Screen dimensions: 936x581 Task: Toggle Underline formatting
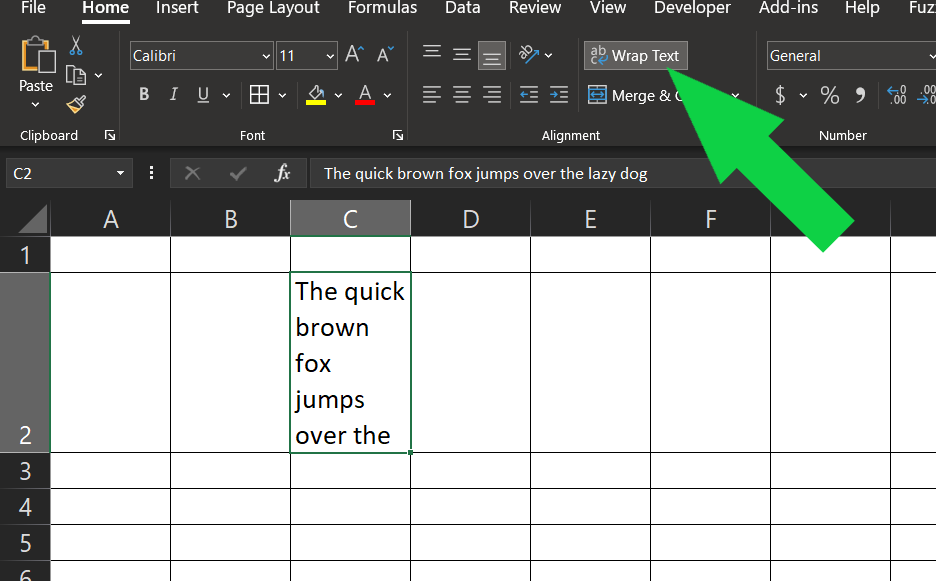click(203, 94)
